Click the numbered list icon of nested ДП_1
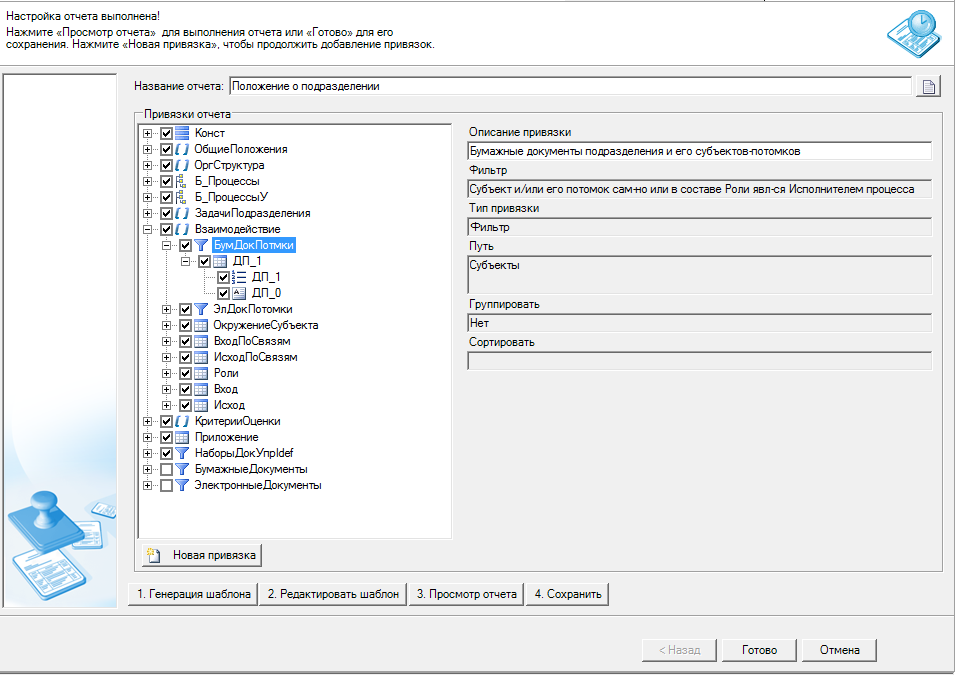 239,277
